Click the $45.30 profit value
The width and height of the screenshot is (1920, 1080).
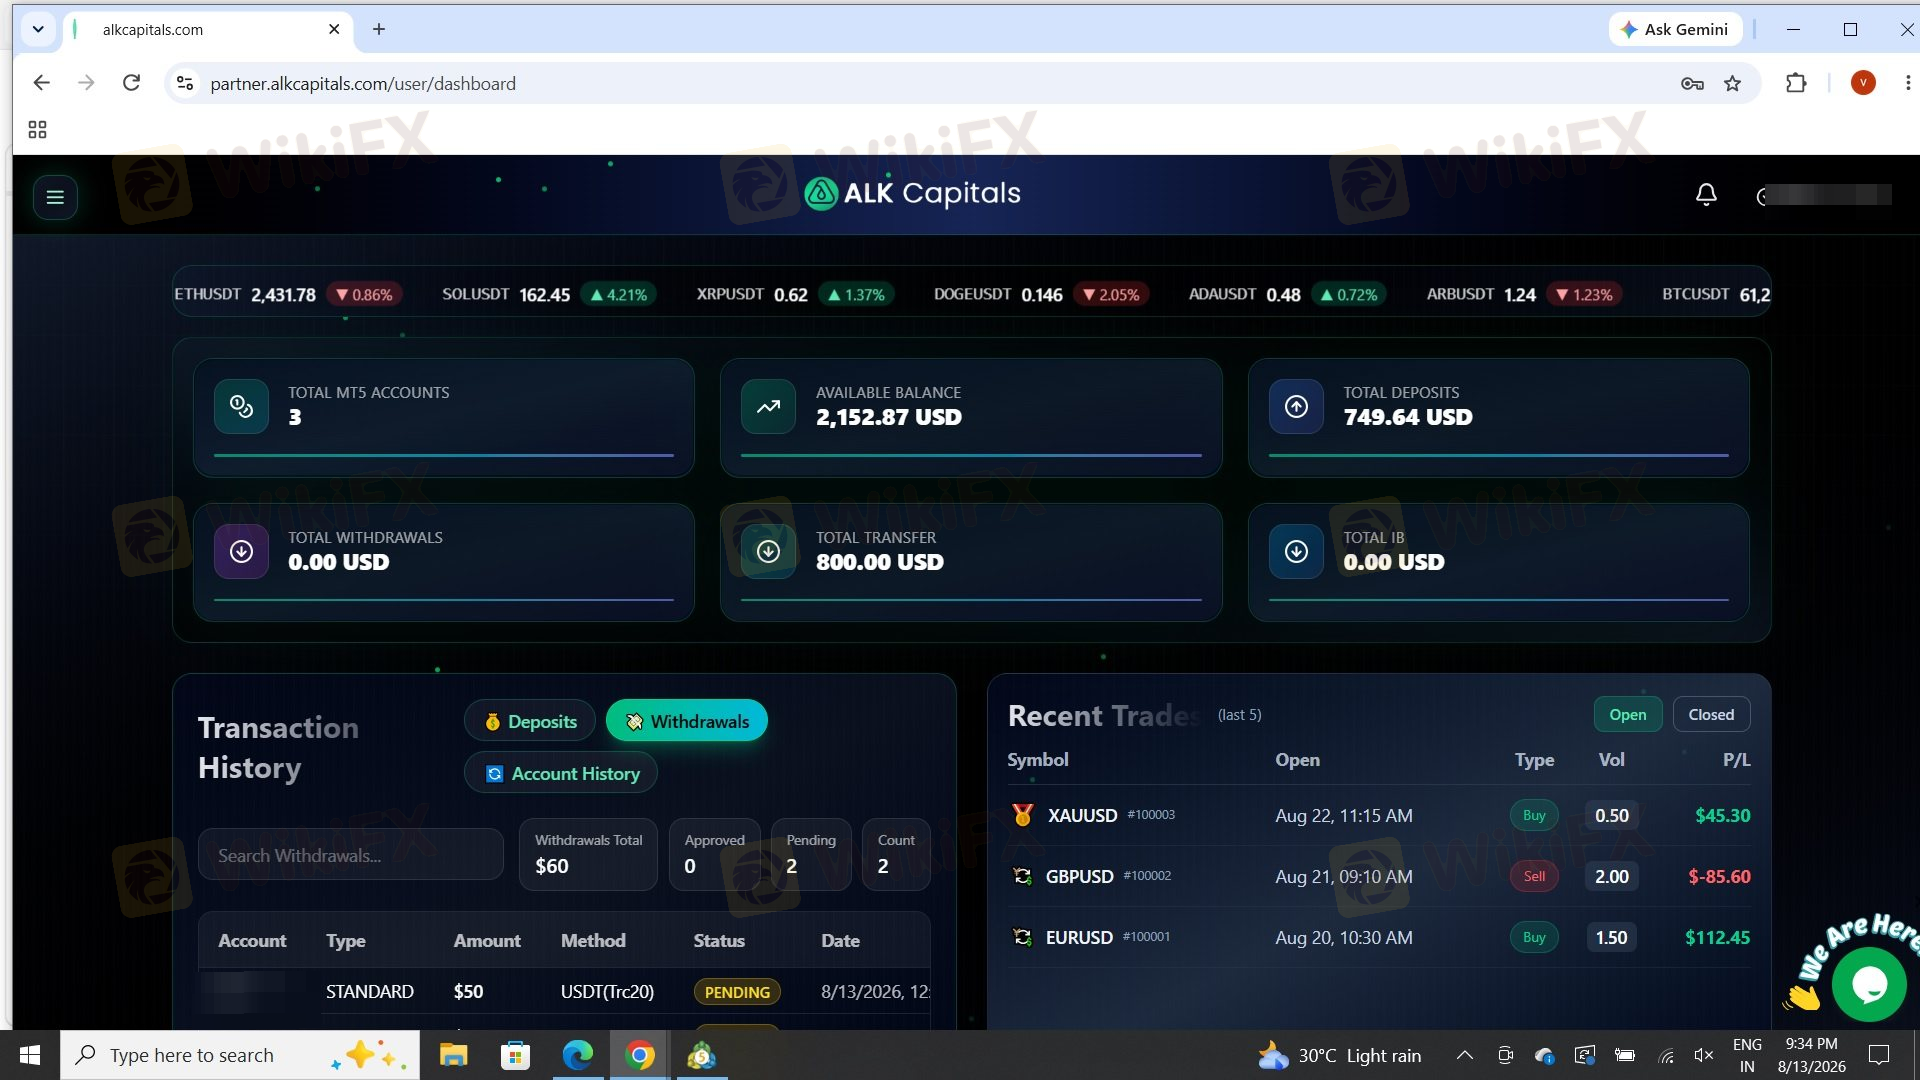tap(1722, 815)
